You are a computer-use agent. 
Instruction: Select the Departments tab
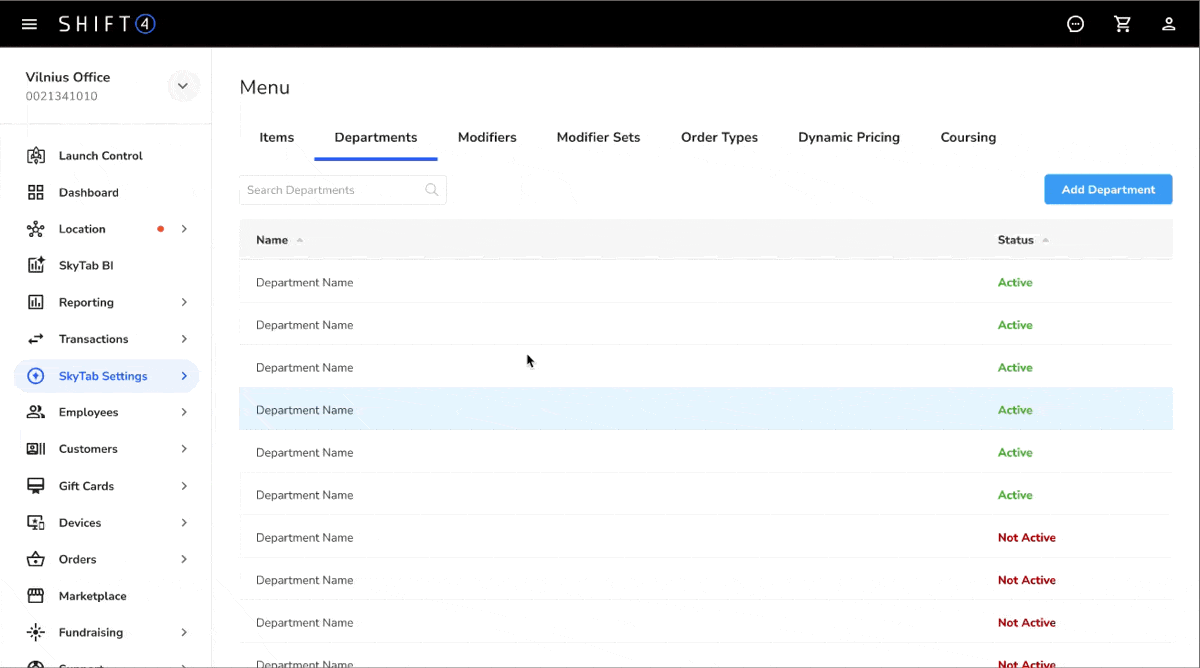[x=376, y=138]
